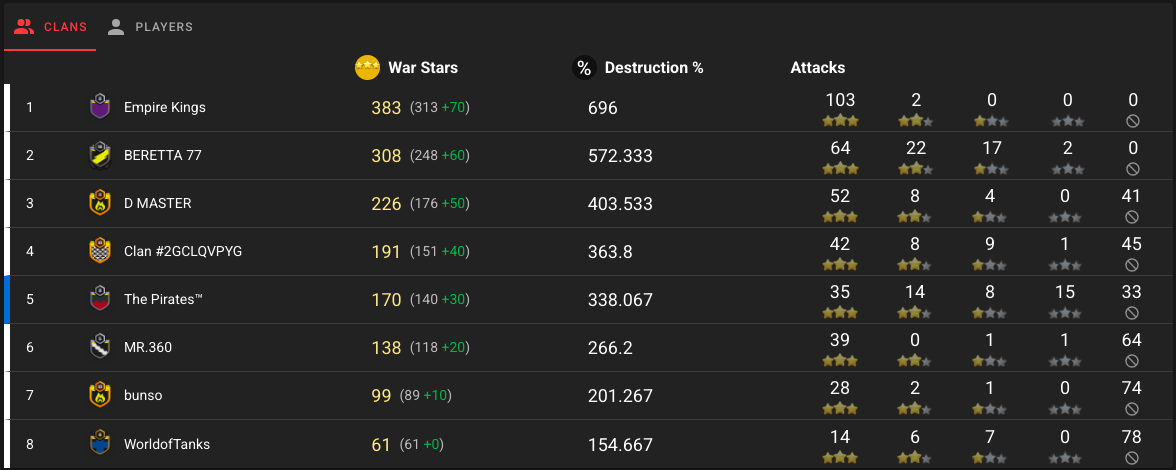Click the Empire Kings clan badge

point(100,106)
